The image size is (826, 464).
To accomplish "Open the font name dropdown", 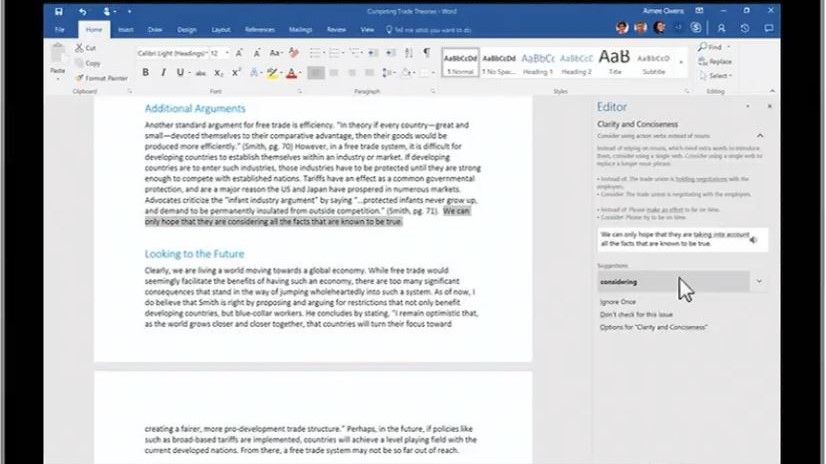I will click(206, 54).
